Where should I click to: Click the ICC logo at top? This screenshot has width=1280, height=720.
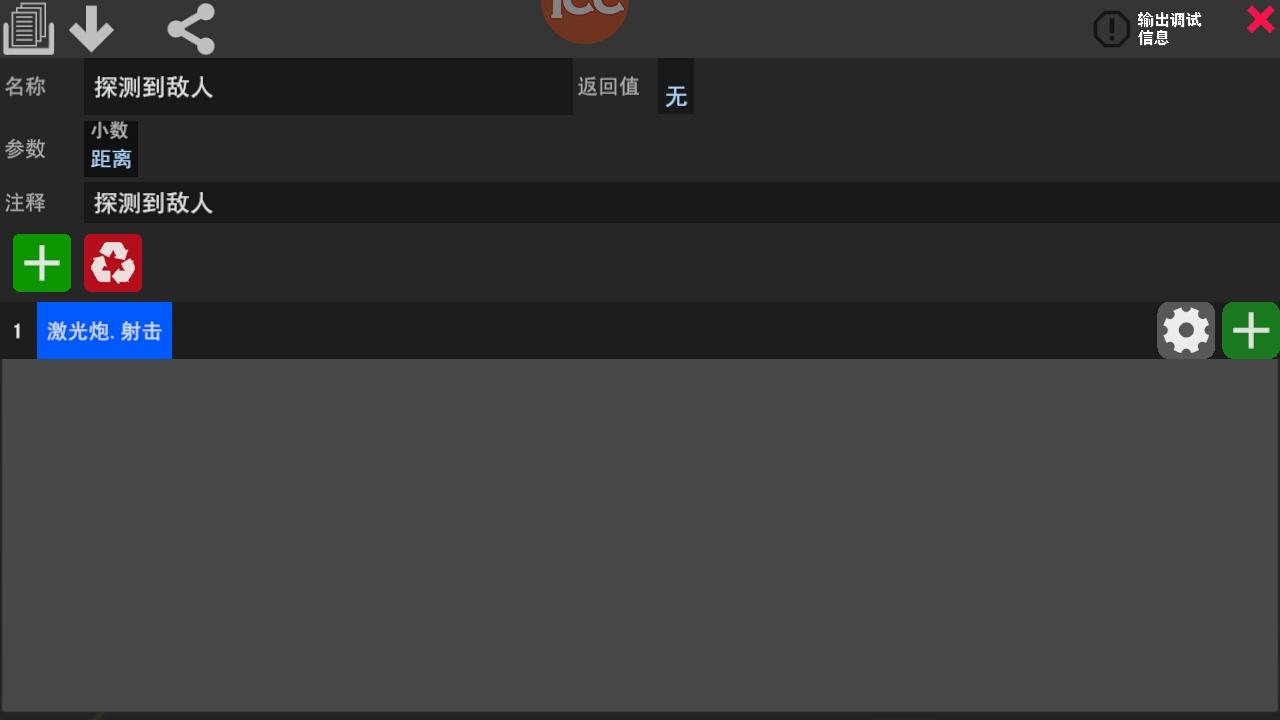[585, 15]
